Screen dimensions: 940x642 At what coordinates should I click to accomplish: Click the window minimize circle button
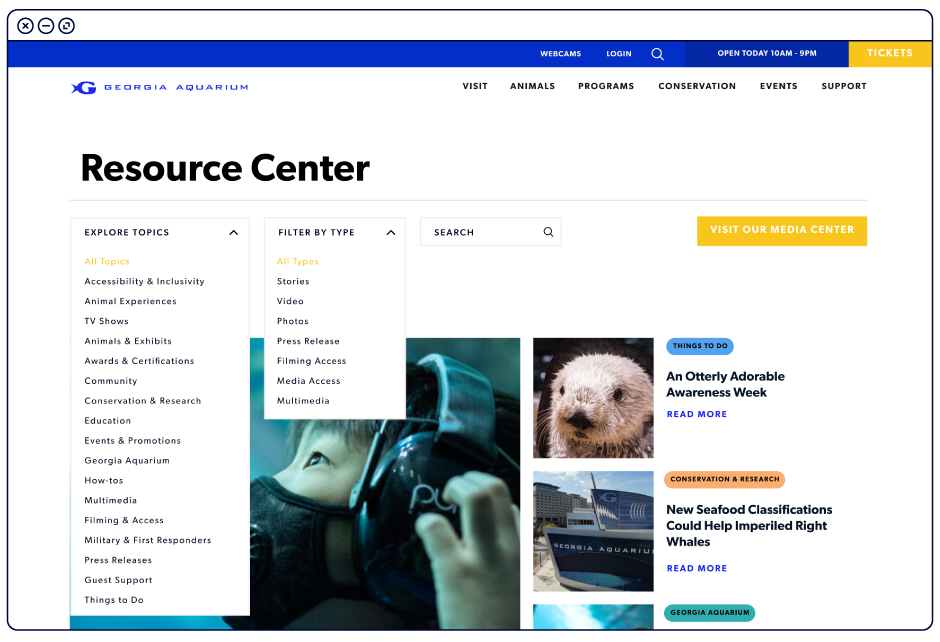click(x=46, y=26)
